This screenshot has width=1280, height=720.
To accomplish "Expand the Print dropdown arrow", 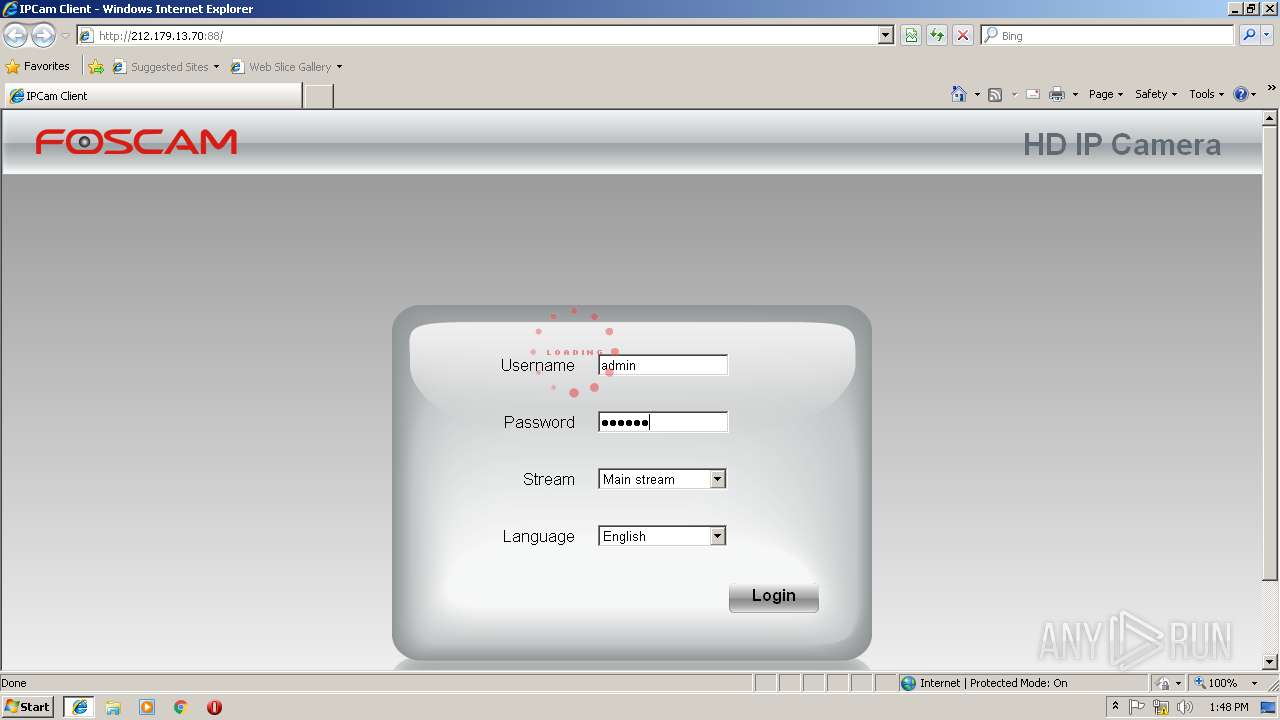I will (x=1075, y=95).
